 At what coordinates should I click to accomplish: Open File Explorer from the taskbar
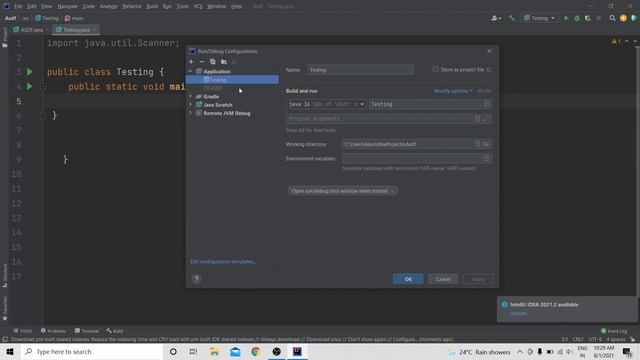(214, 351)
